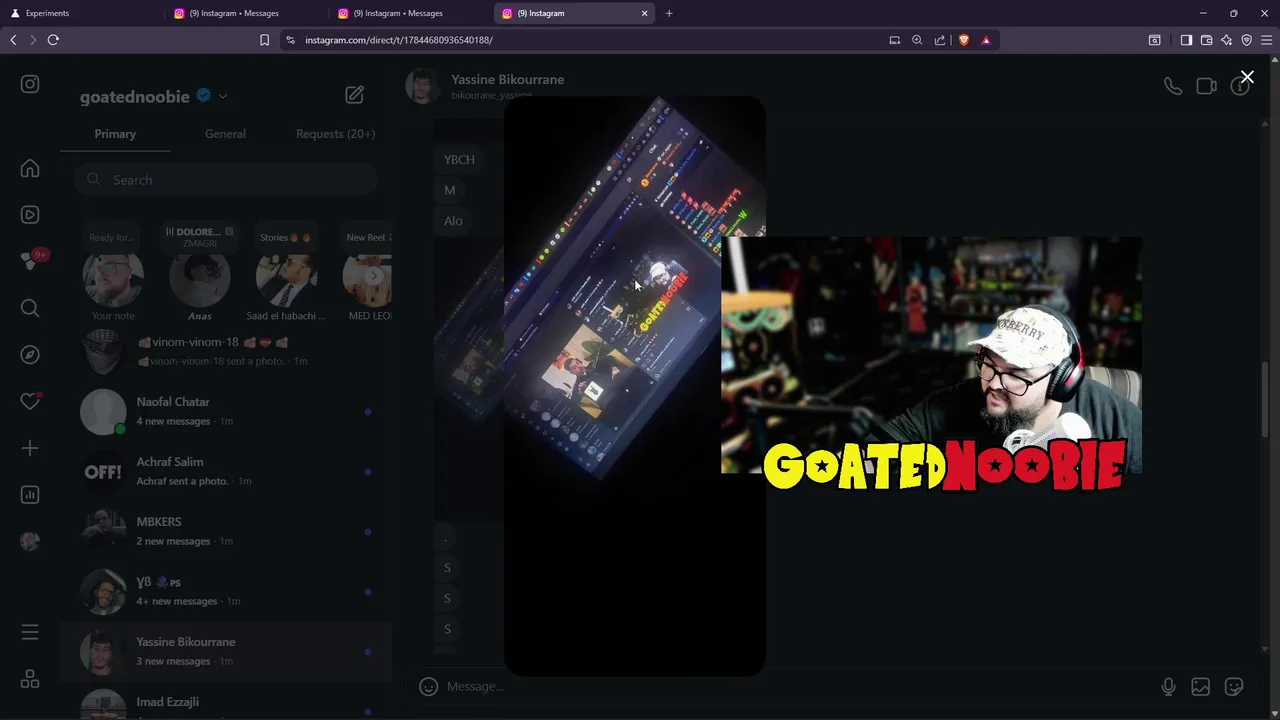
Task: Start a video call with Yassine
Action: 1206,86
